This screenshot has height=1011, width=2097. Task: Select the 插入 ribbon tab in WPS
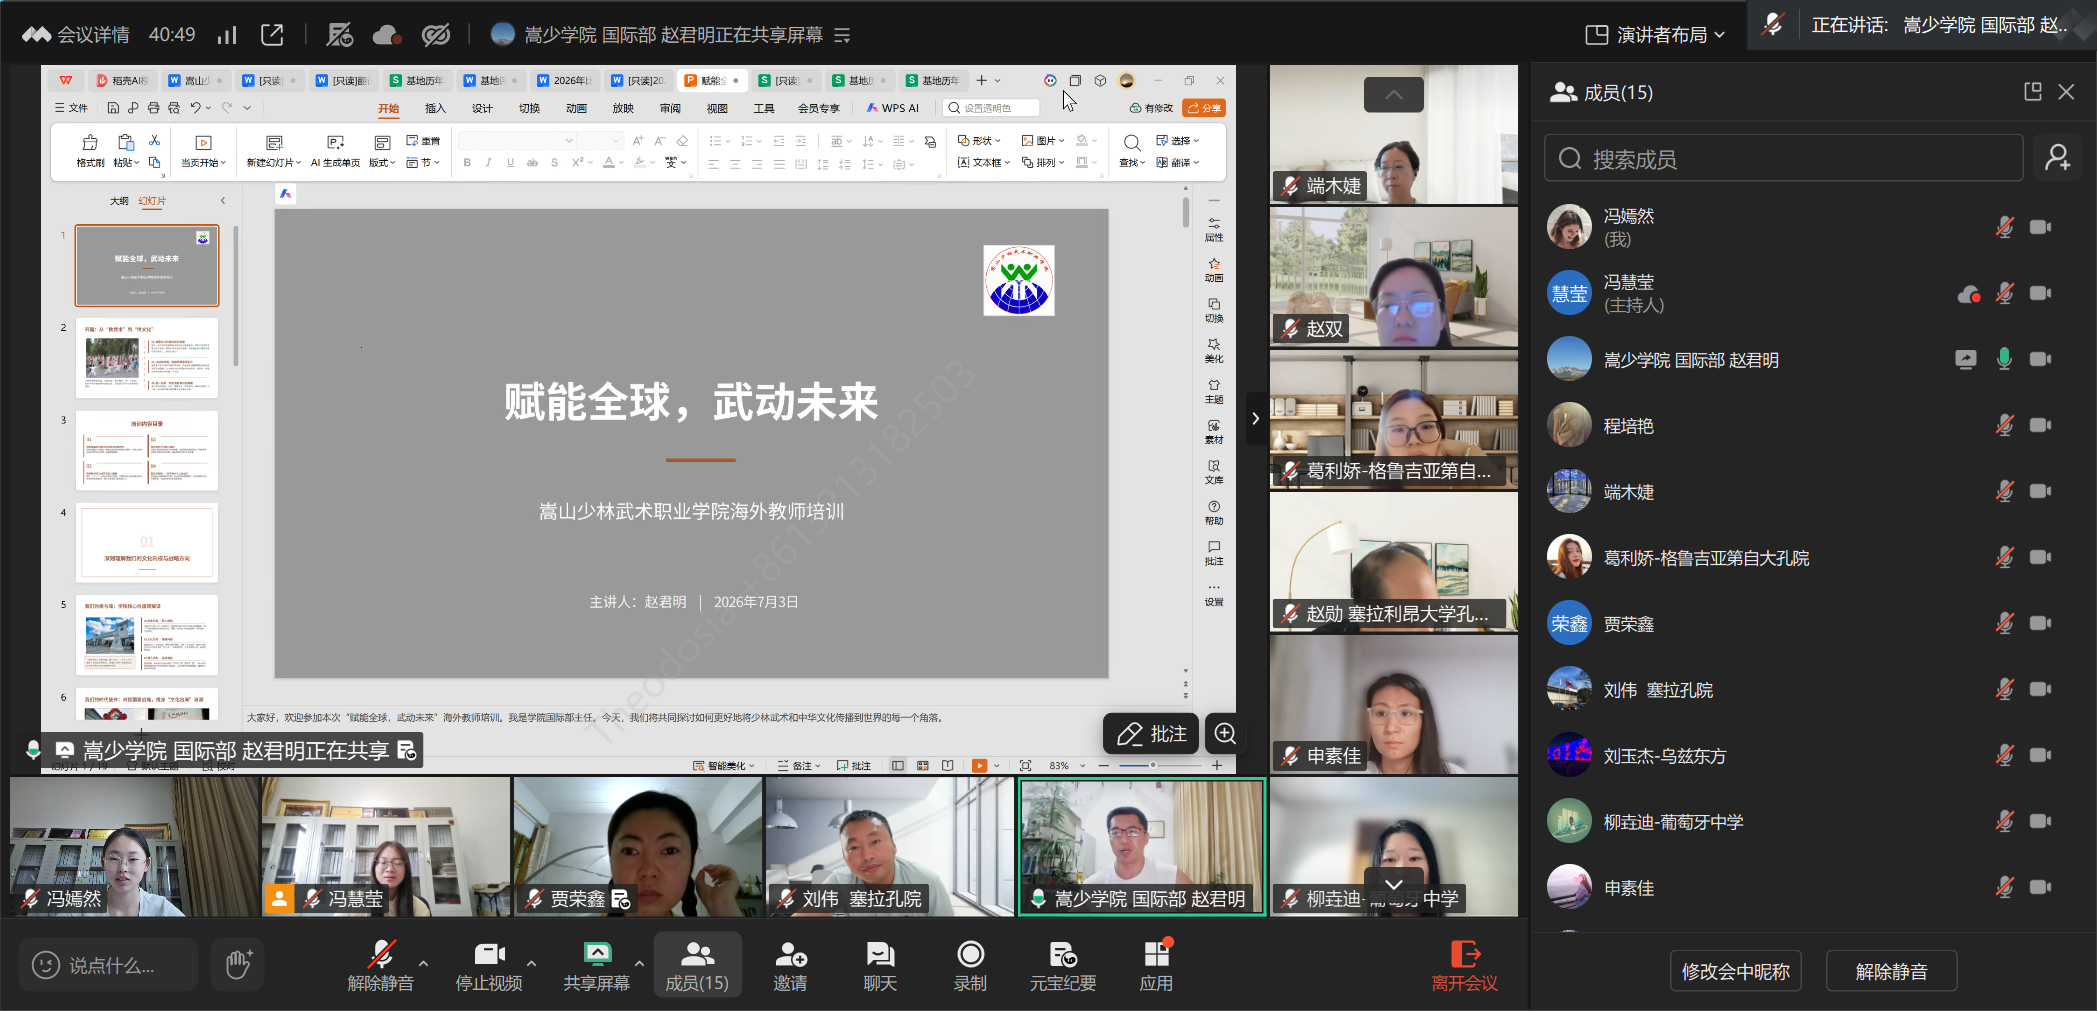[435, 108]
